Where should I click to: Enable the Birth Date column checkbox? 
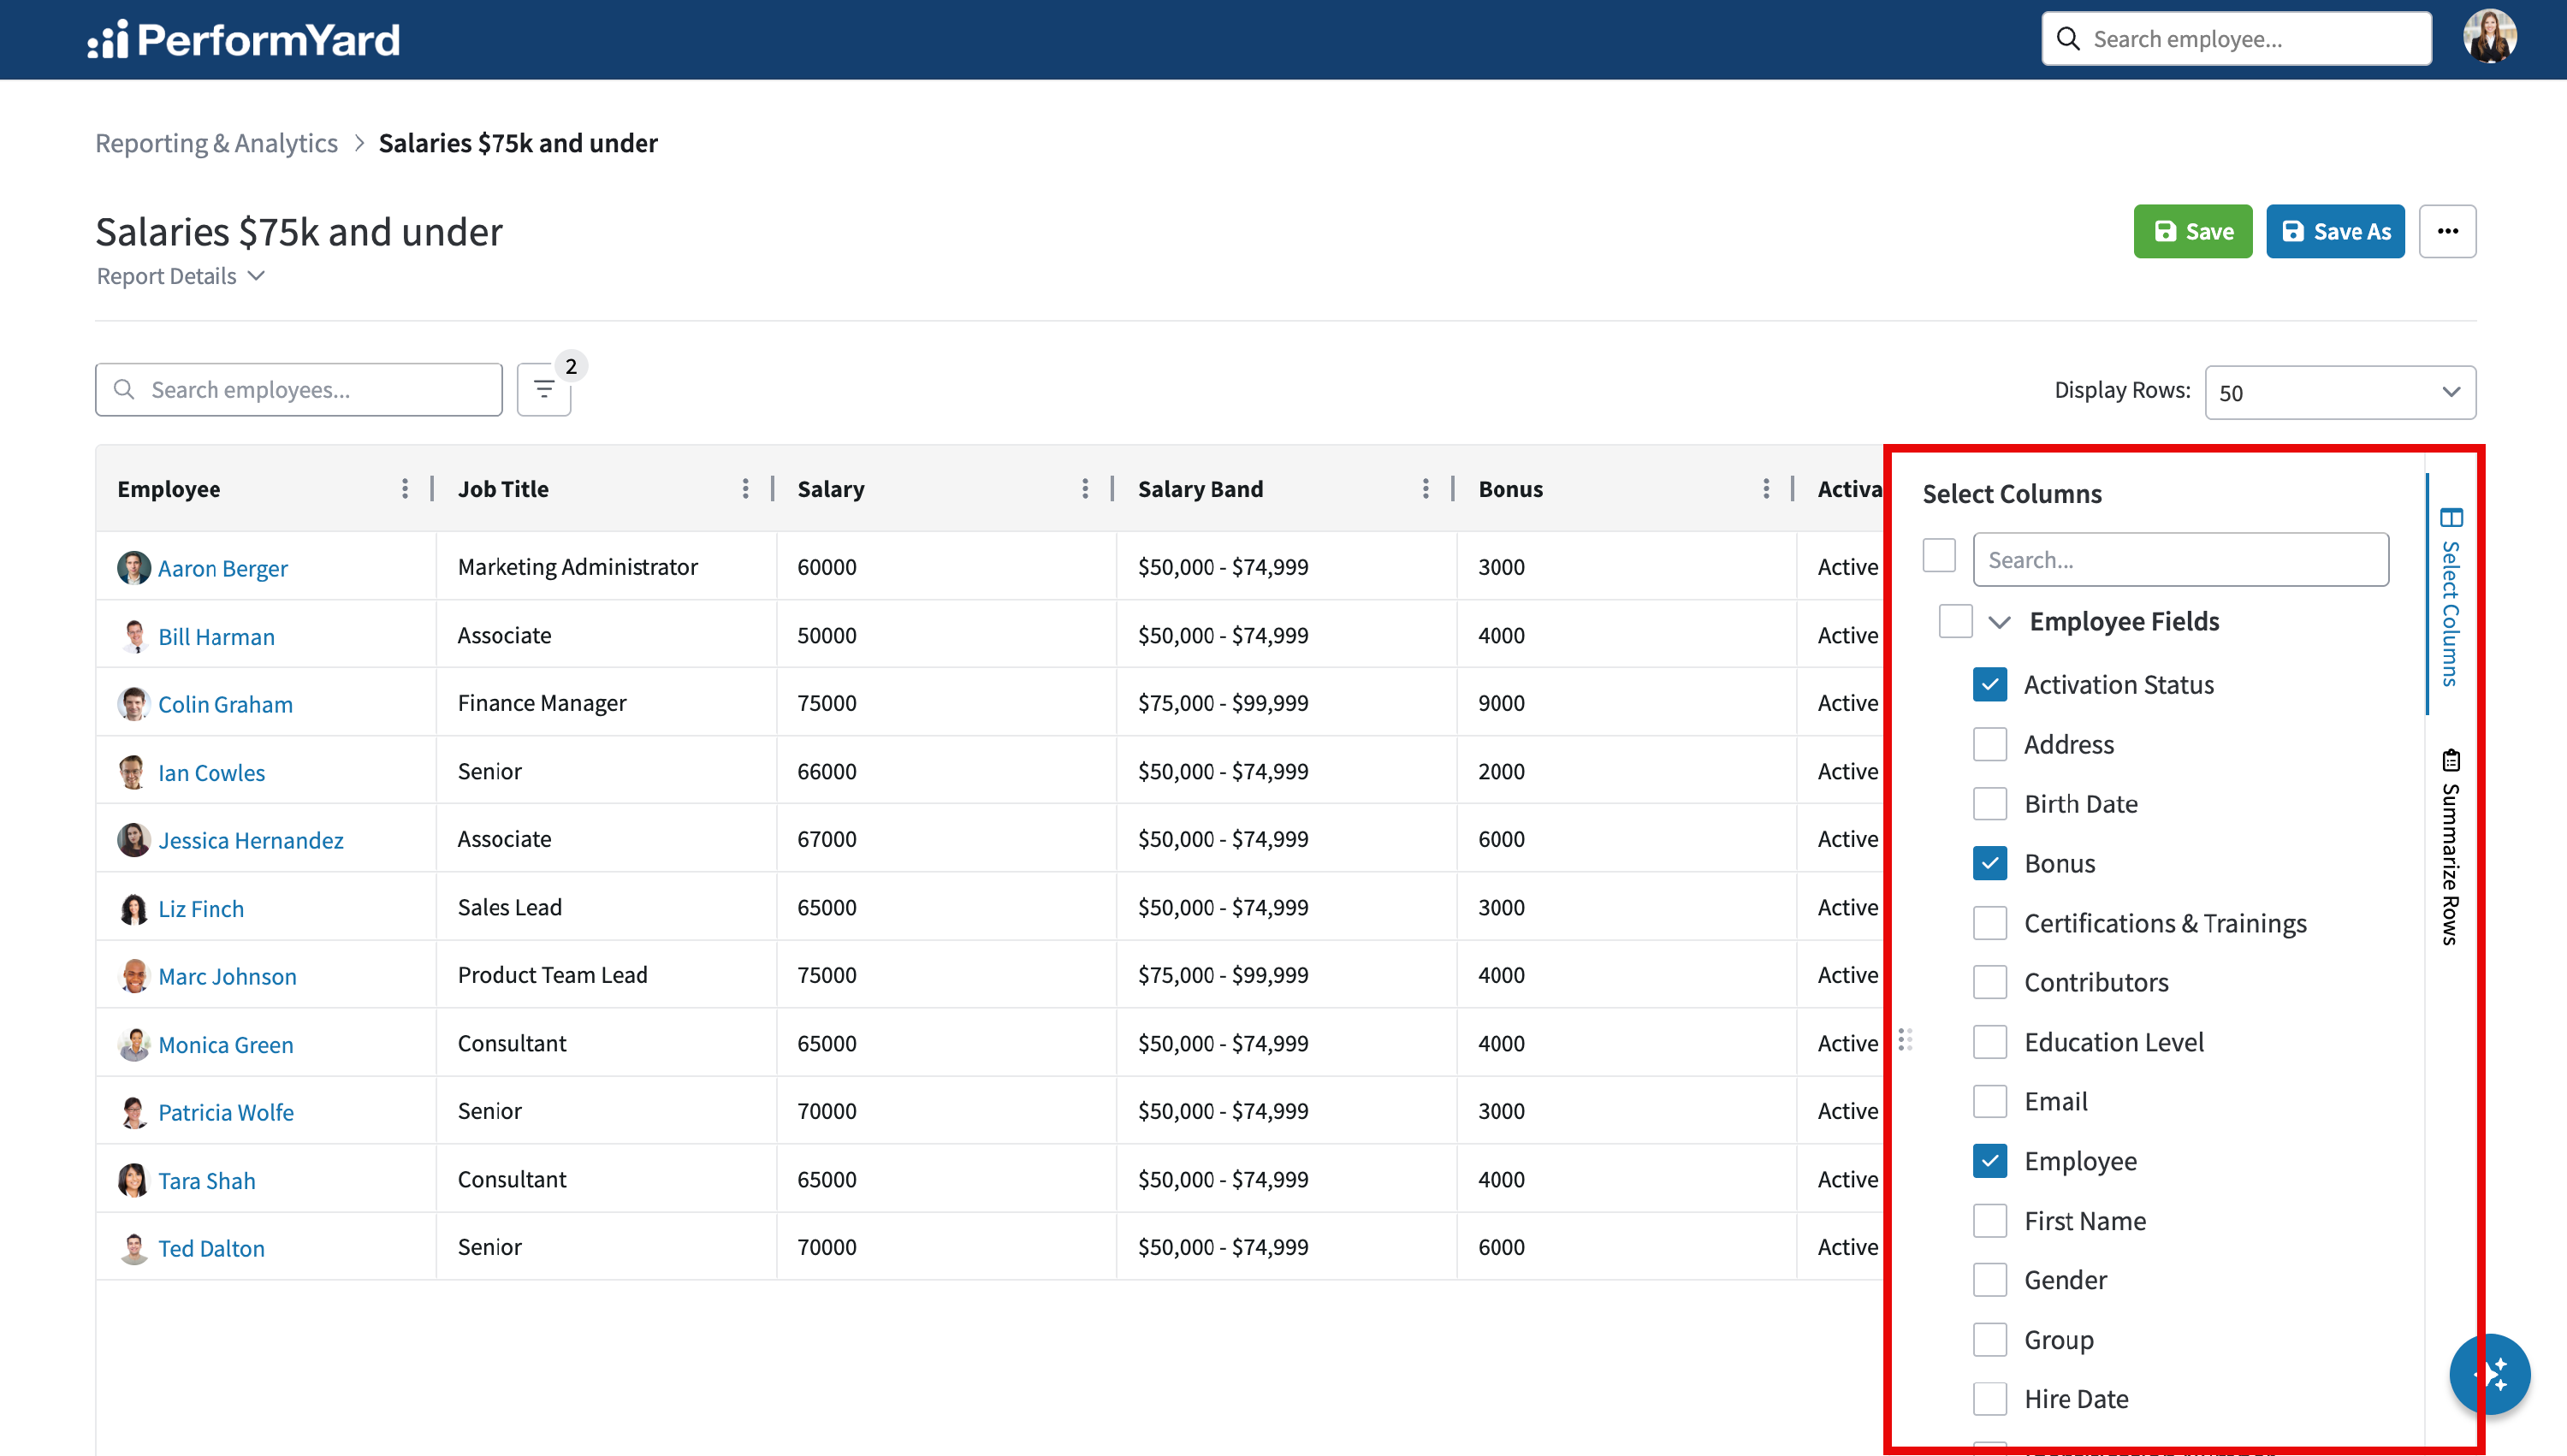tap(1990, 803)
